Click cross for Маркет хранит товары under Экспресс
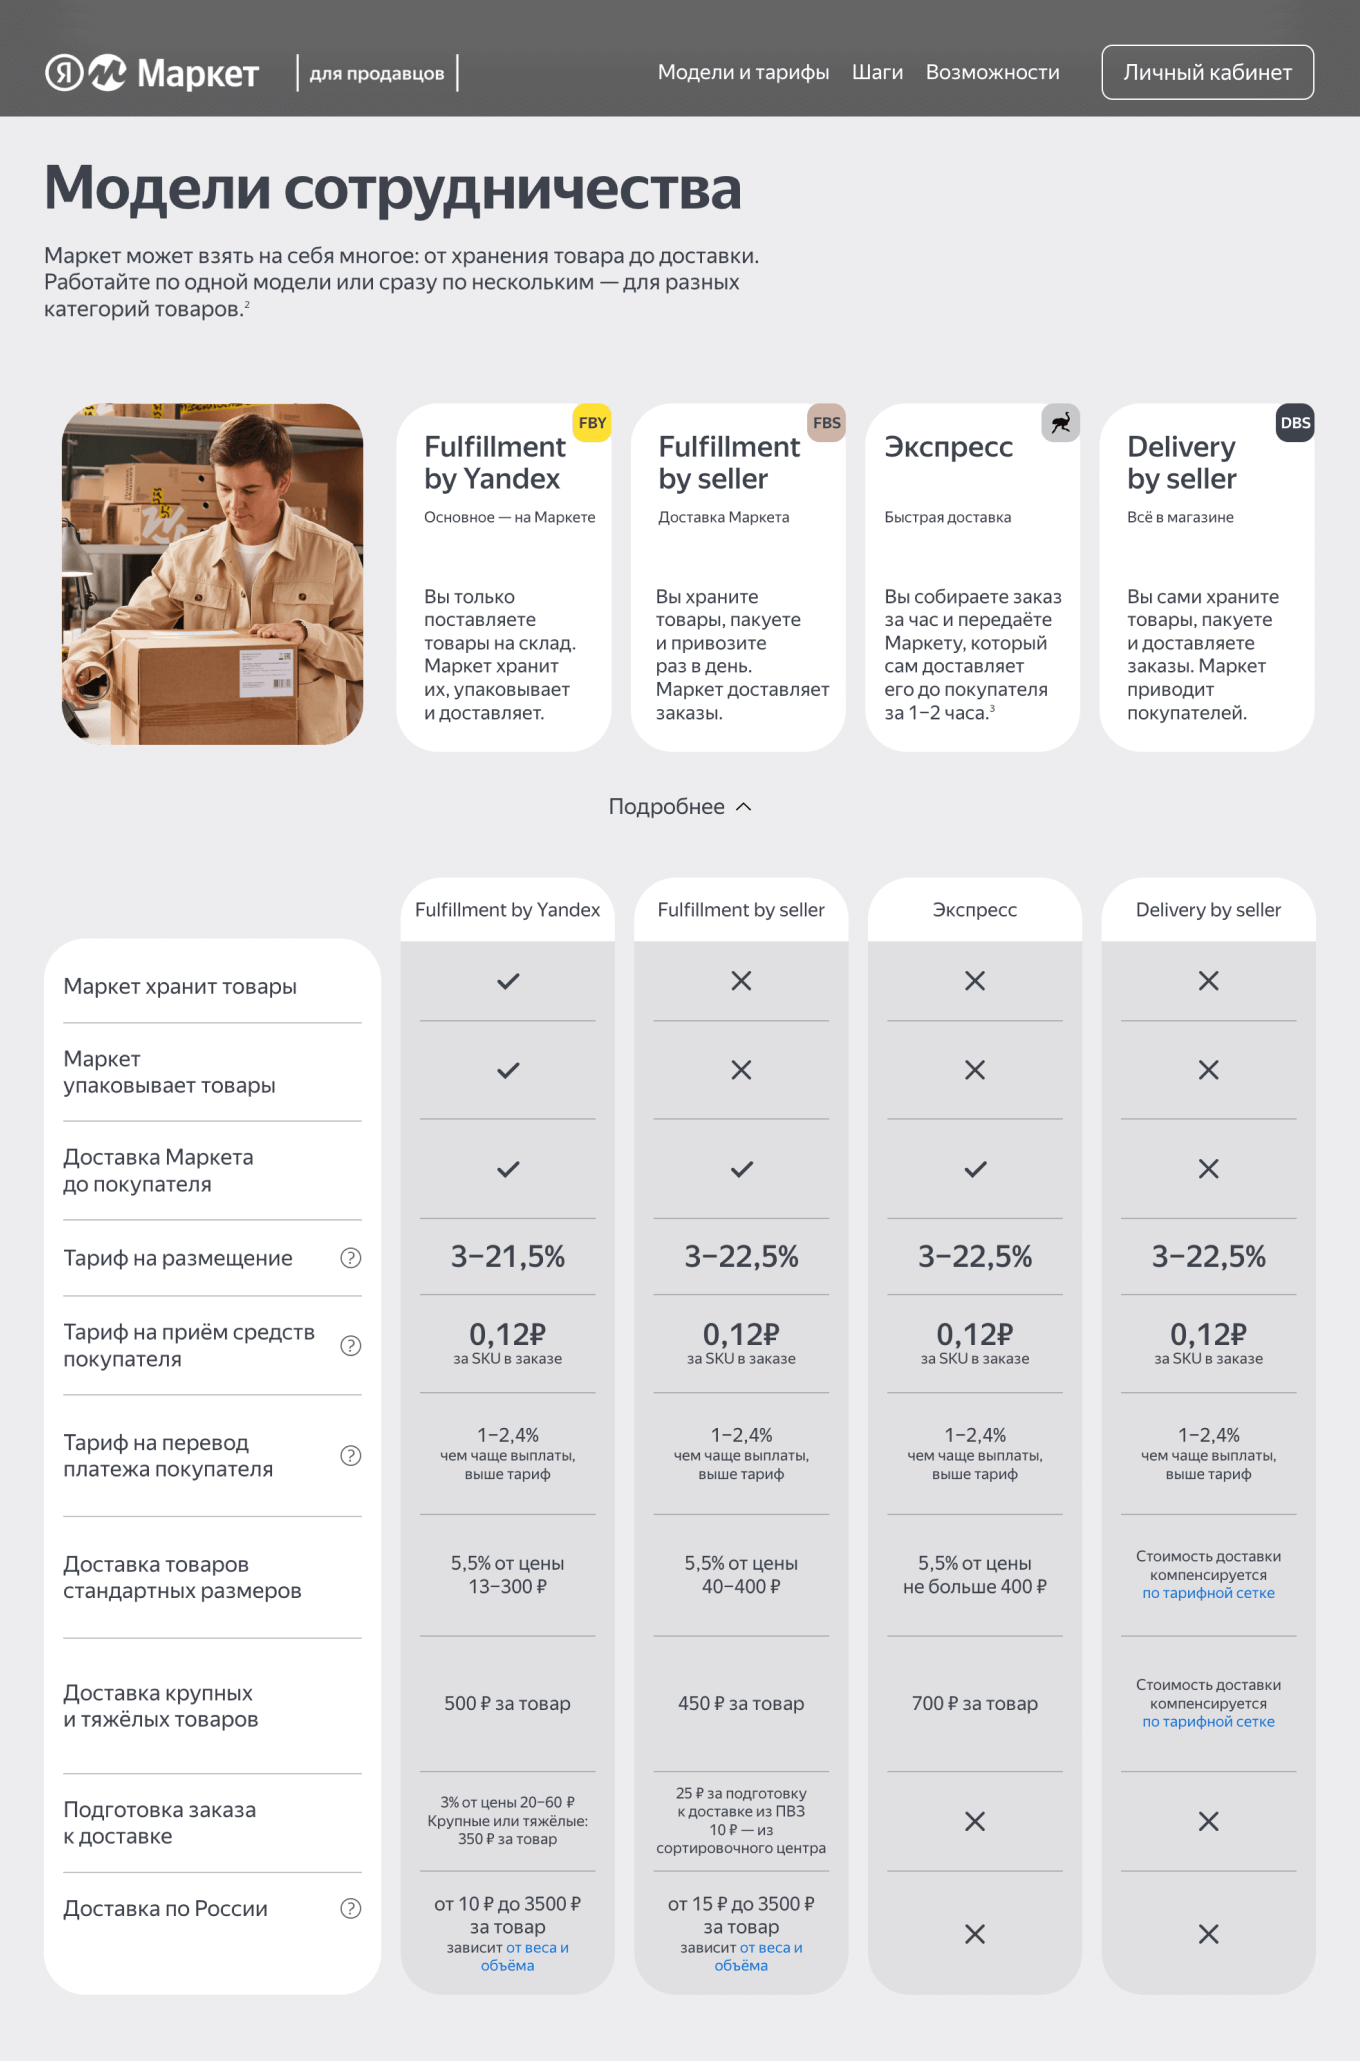Viewport: 1360px width, 2061px height. click(975, 981)
